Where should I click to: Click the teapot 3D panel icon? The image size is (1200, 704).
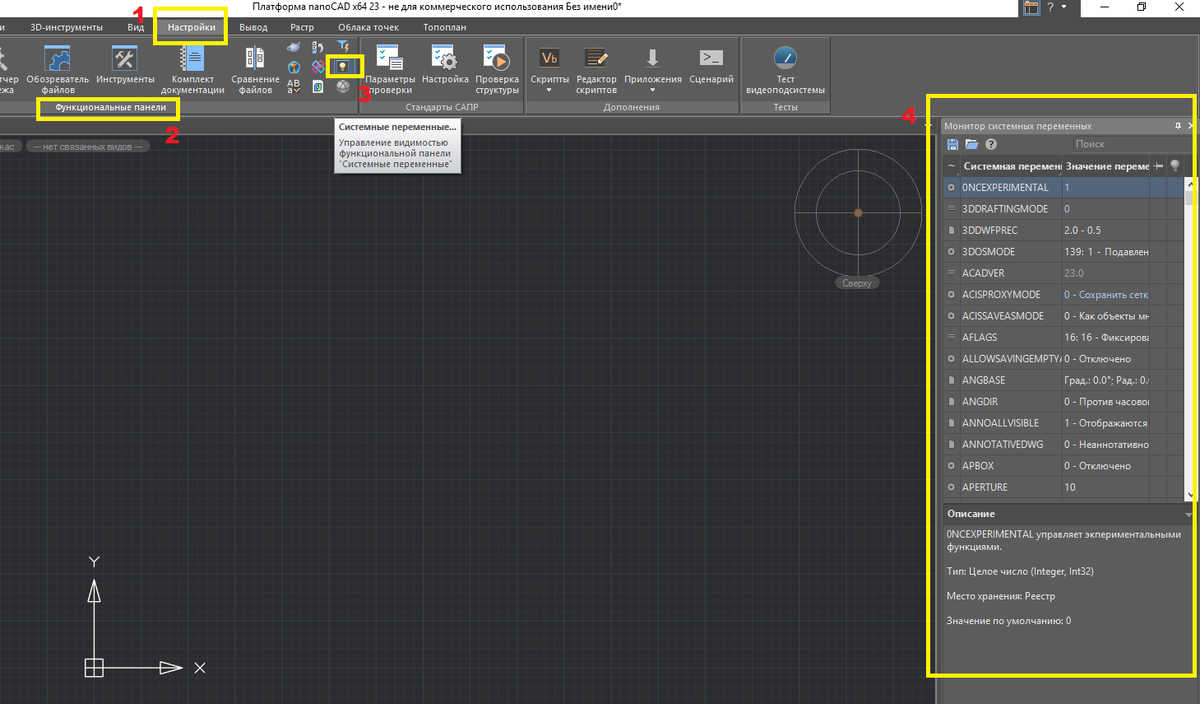pyautogui.click(x=293, y=47)
